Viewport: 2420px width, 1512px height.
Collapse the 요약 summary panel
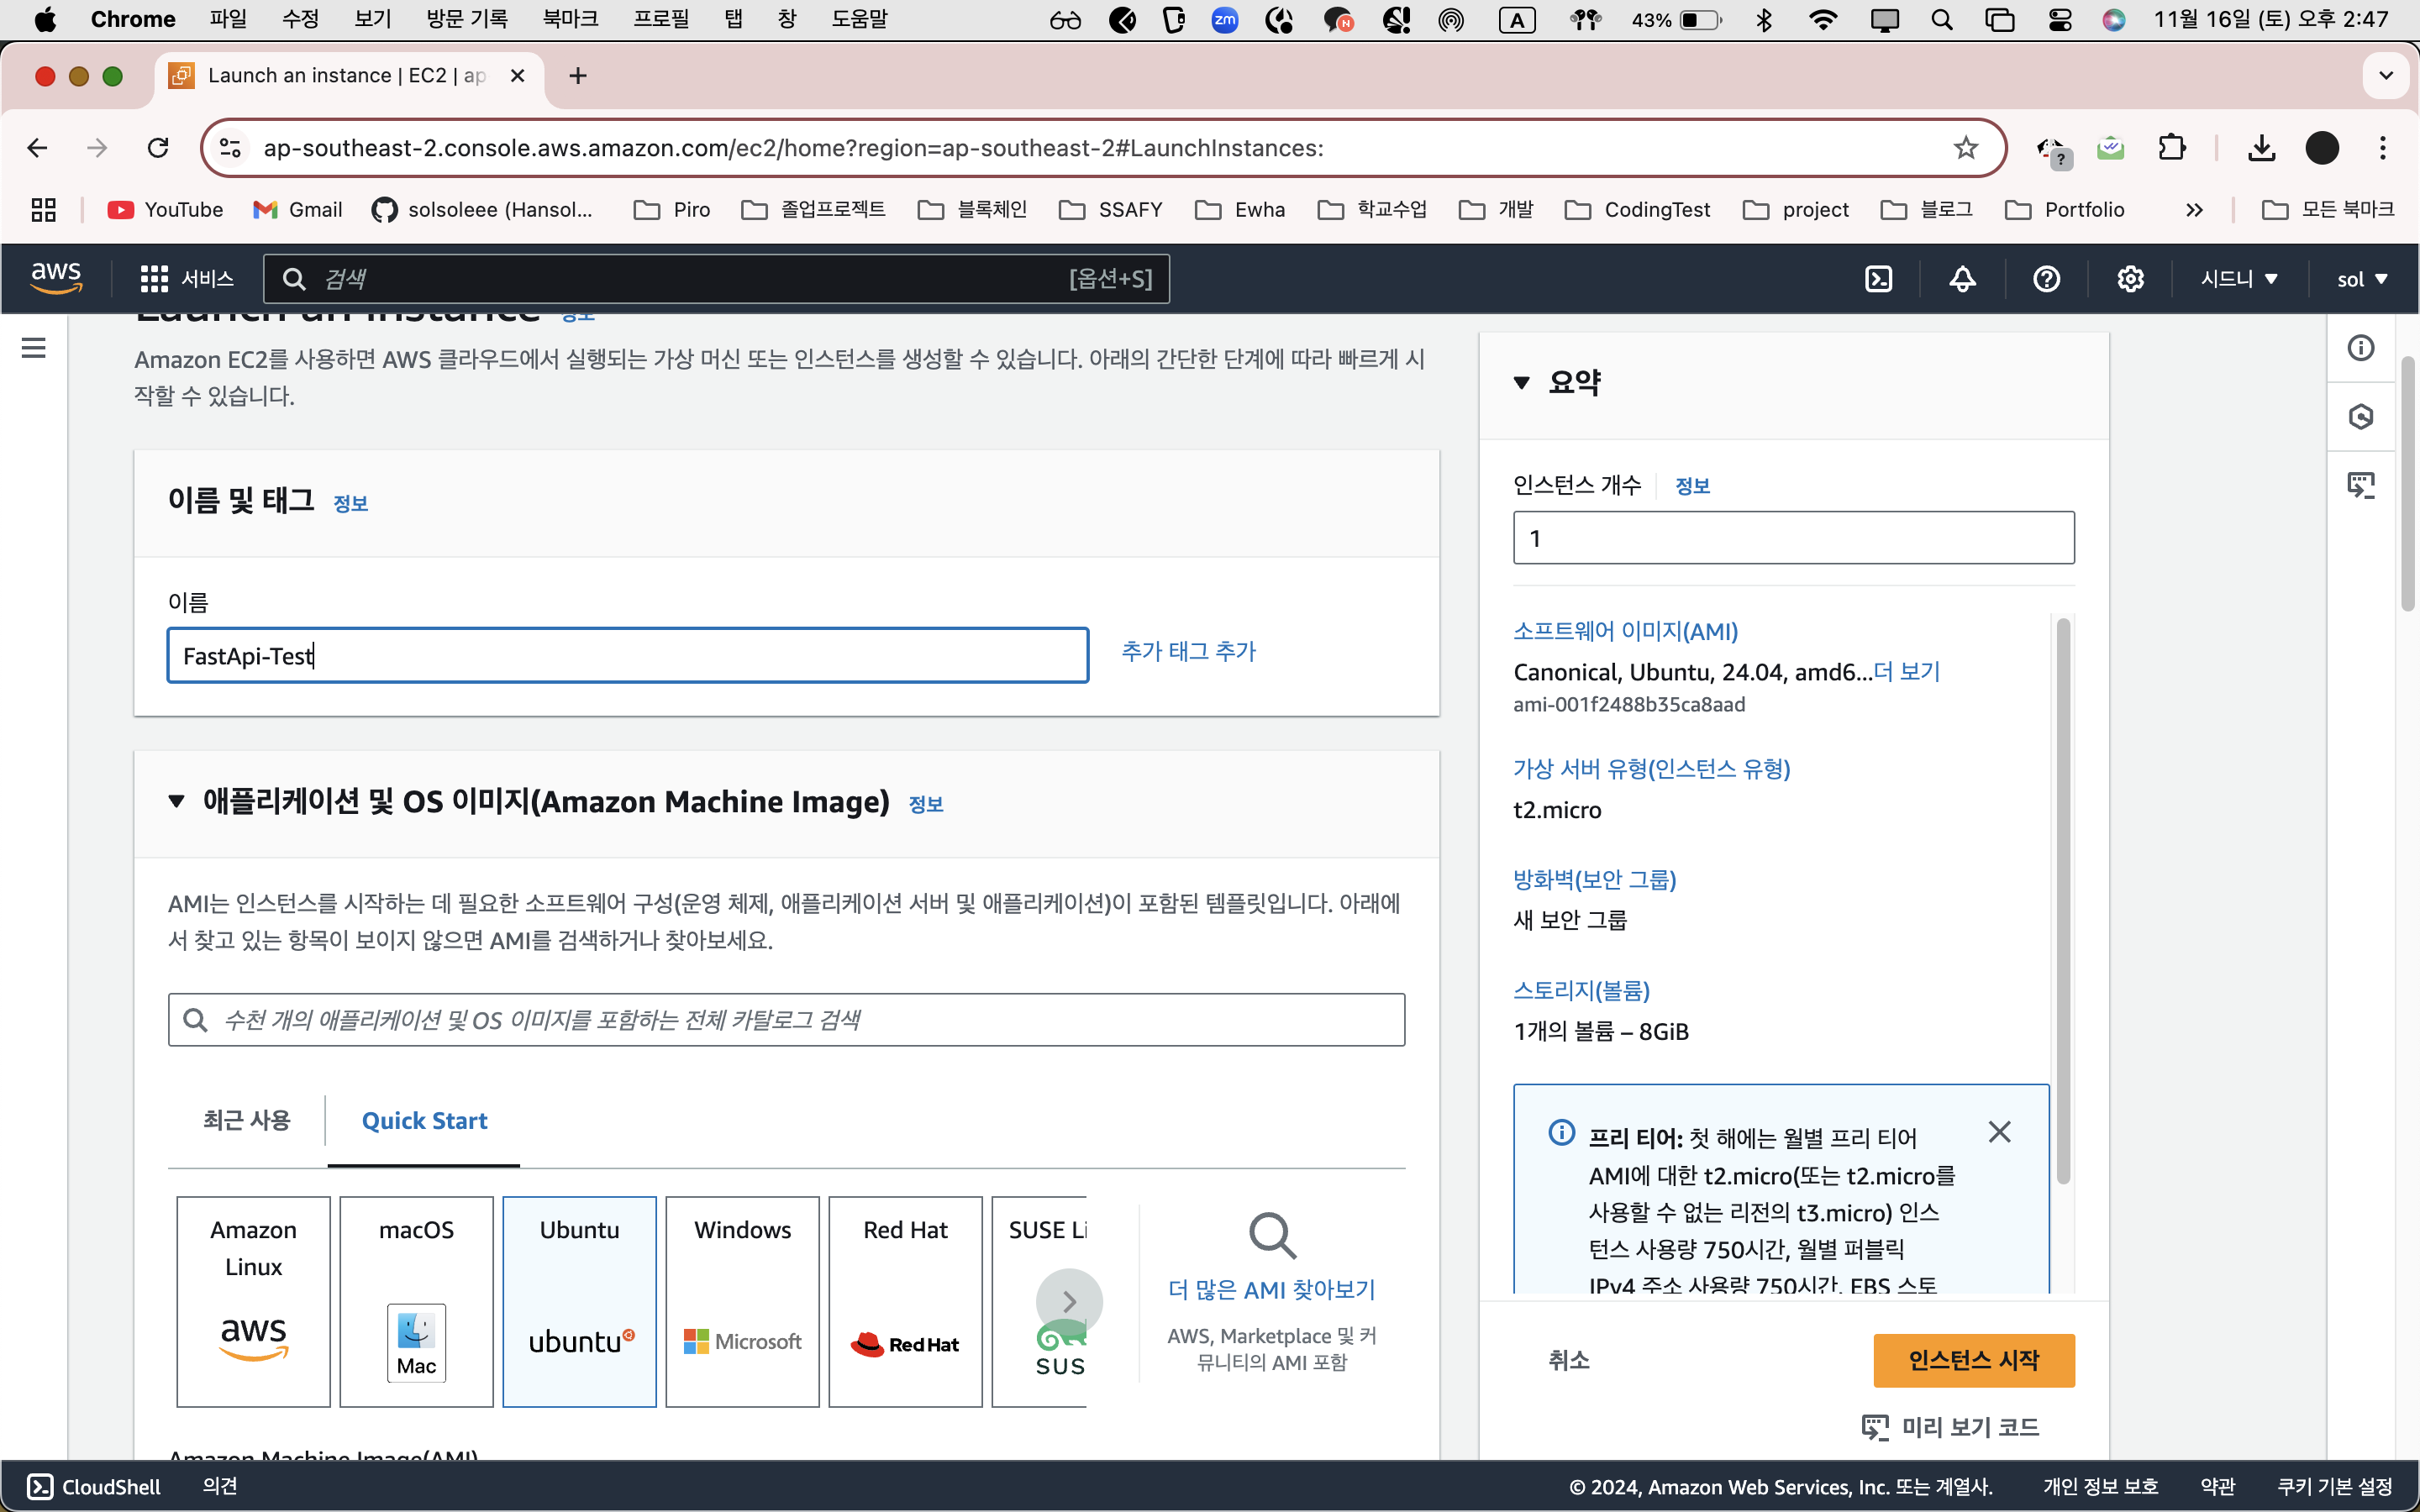(1521, 383)
